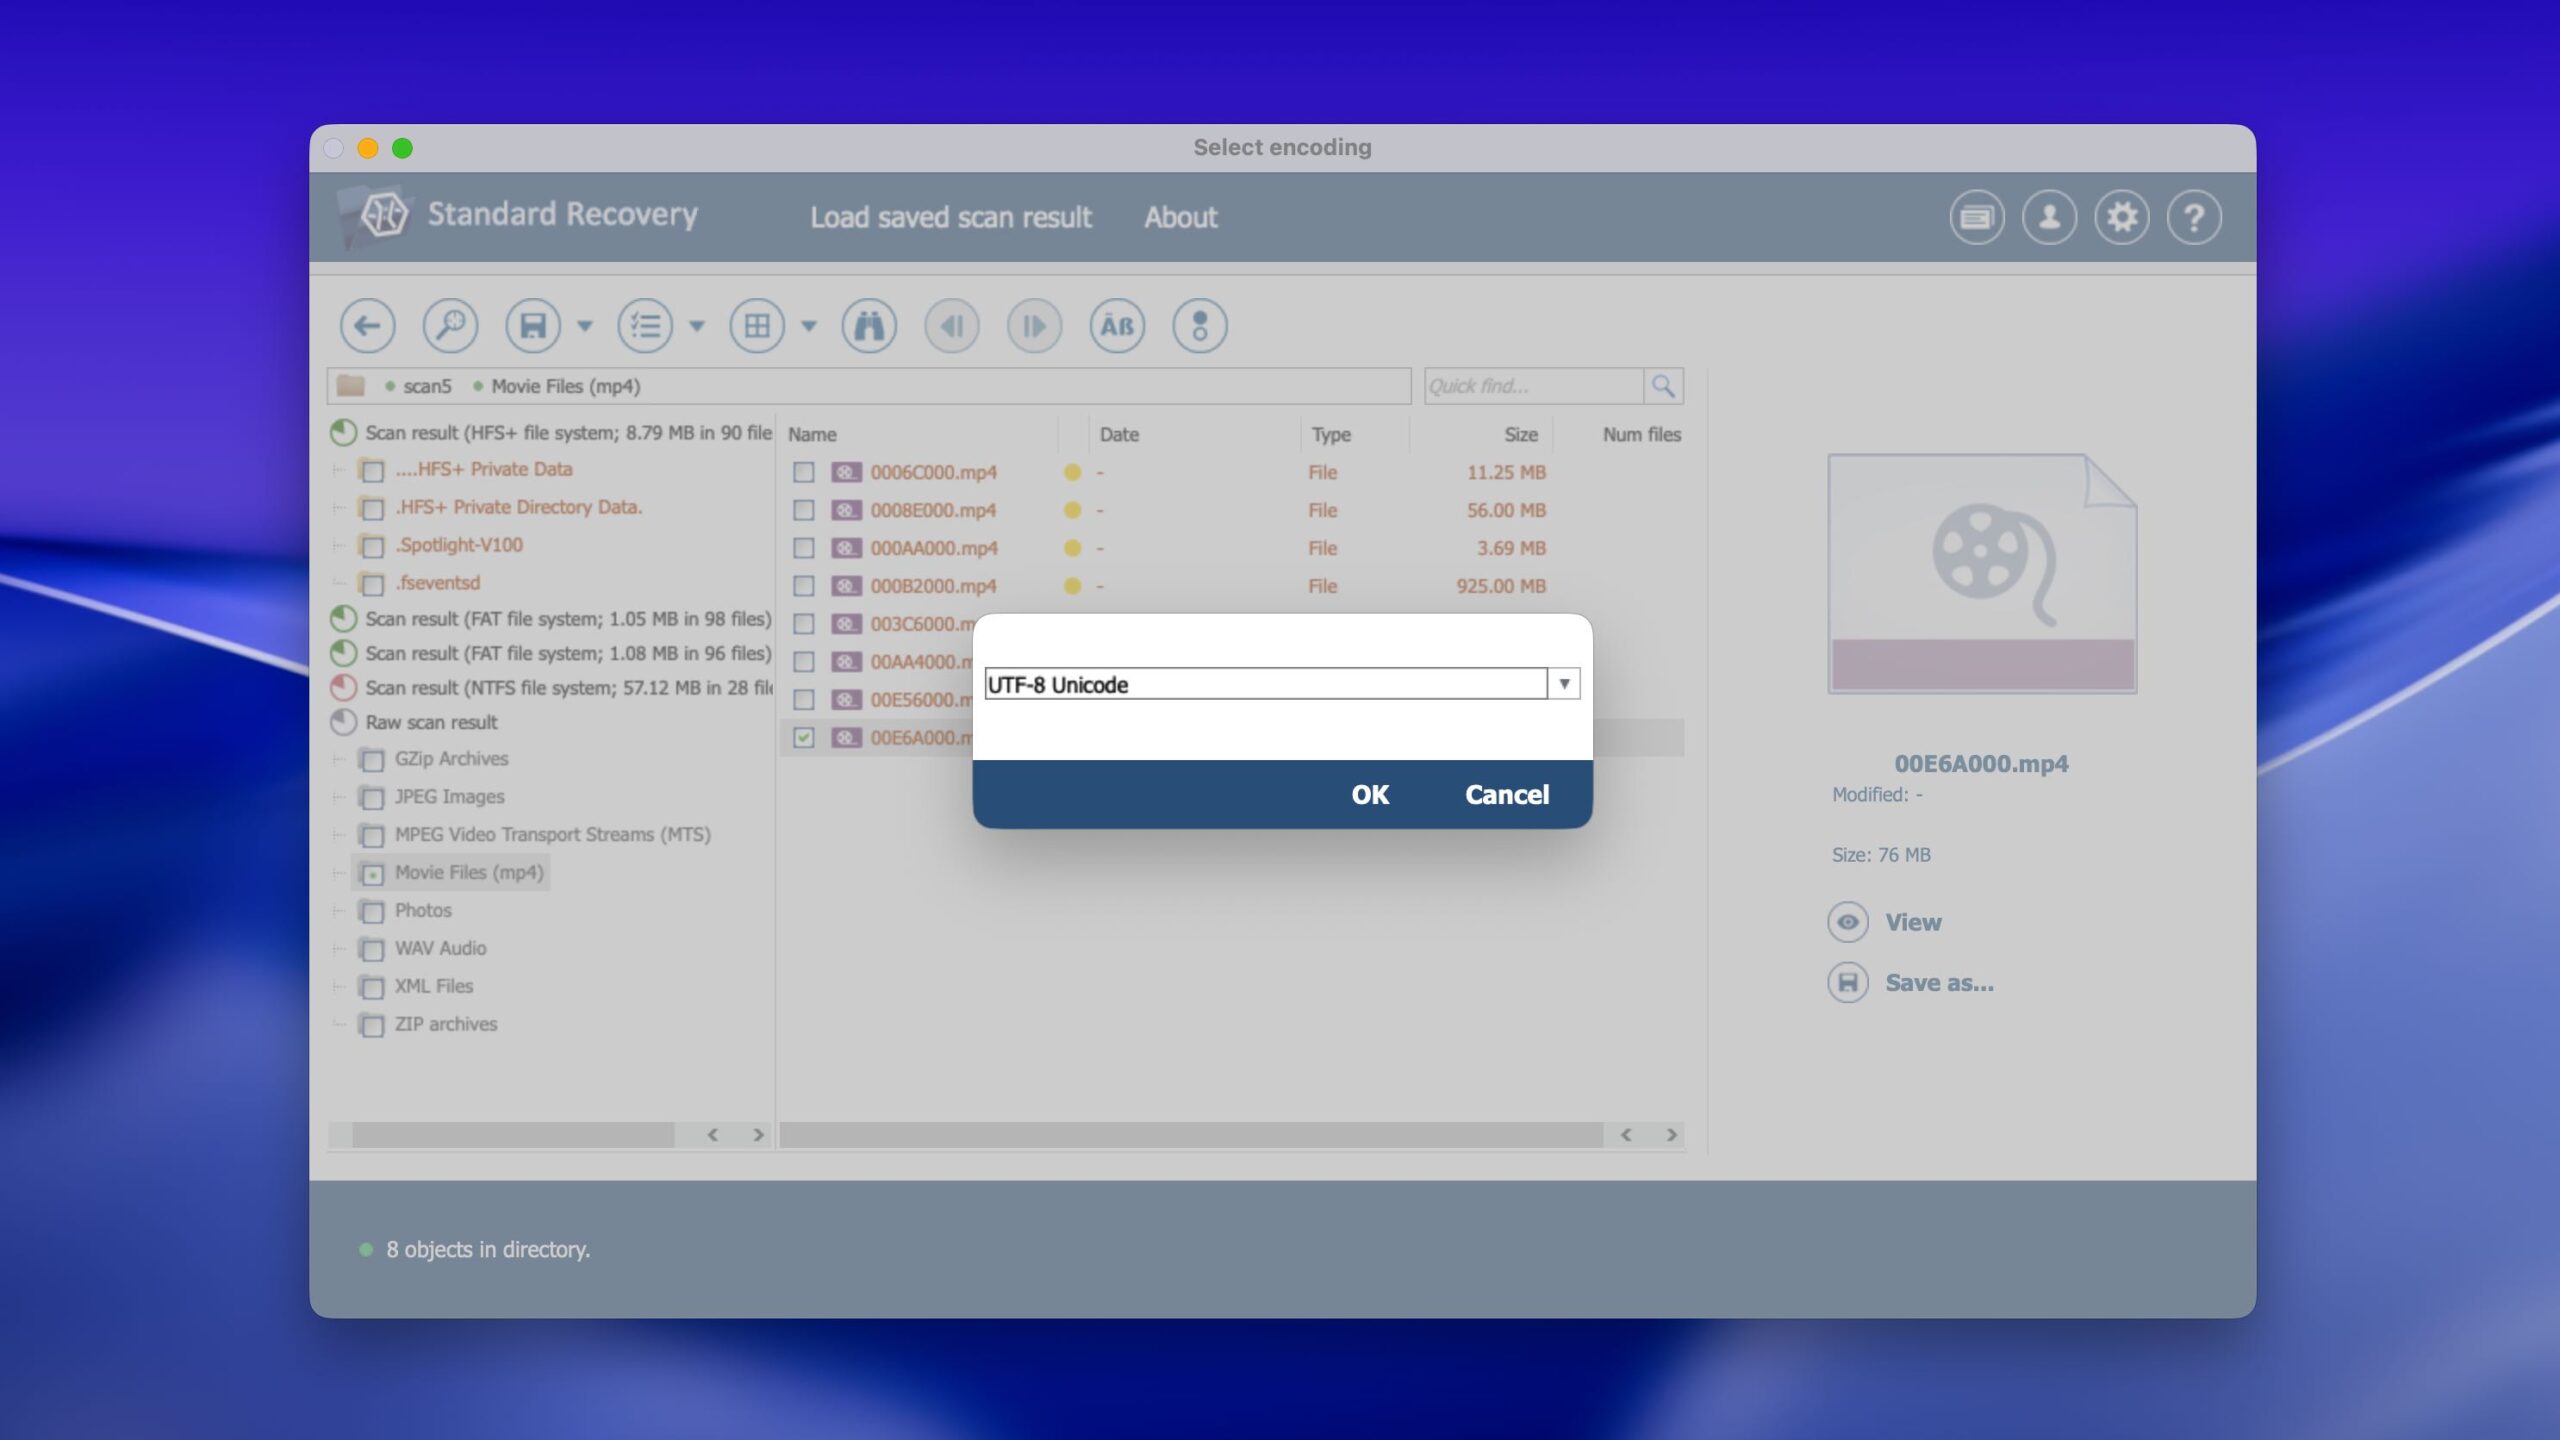Viewport: 2560px width, 1440px height.
Task: Click the ÄB encoding toolbar icon
Action: pos(1116,326)
